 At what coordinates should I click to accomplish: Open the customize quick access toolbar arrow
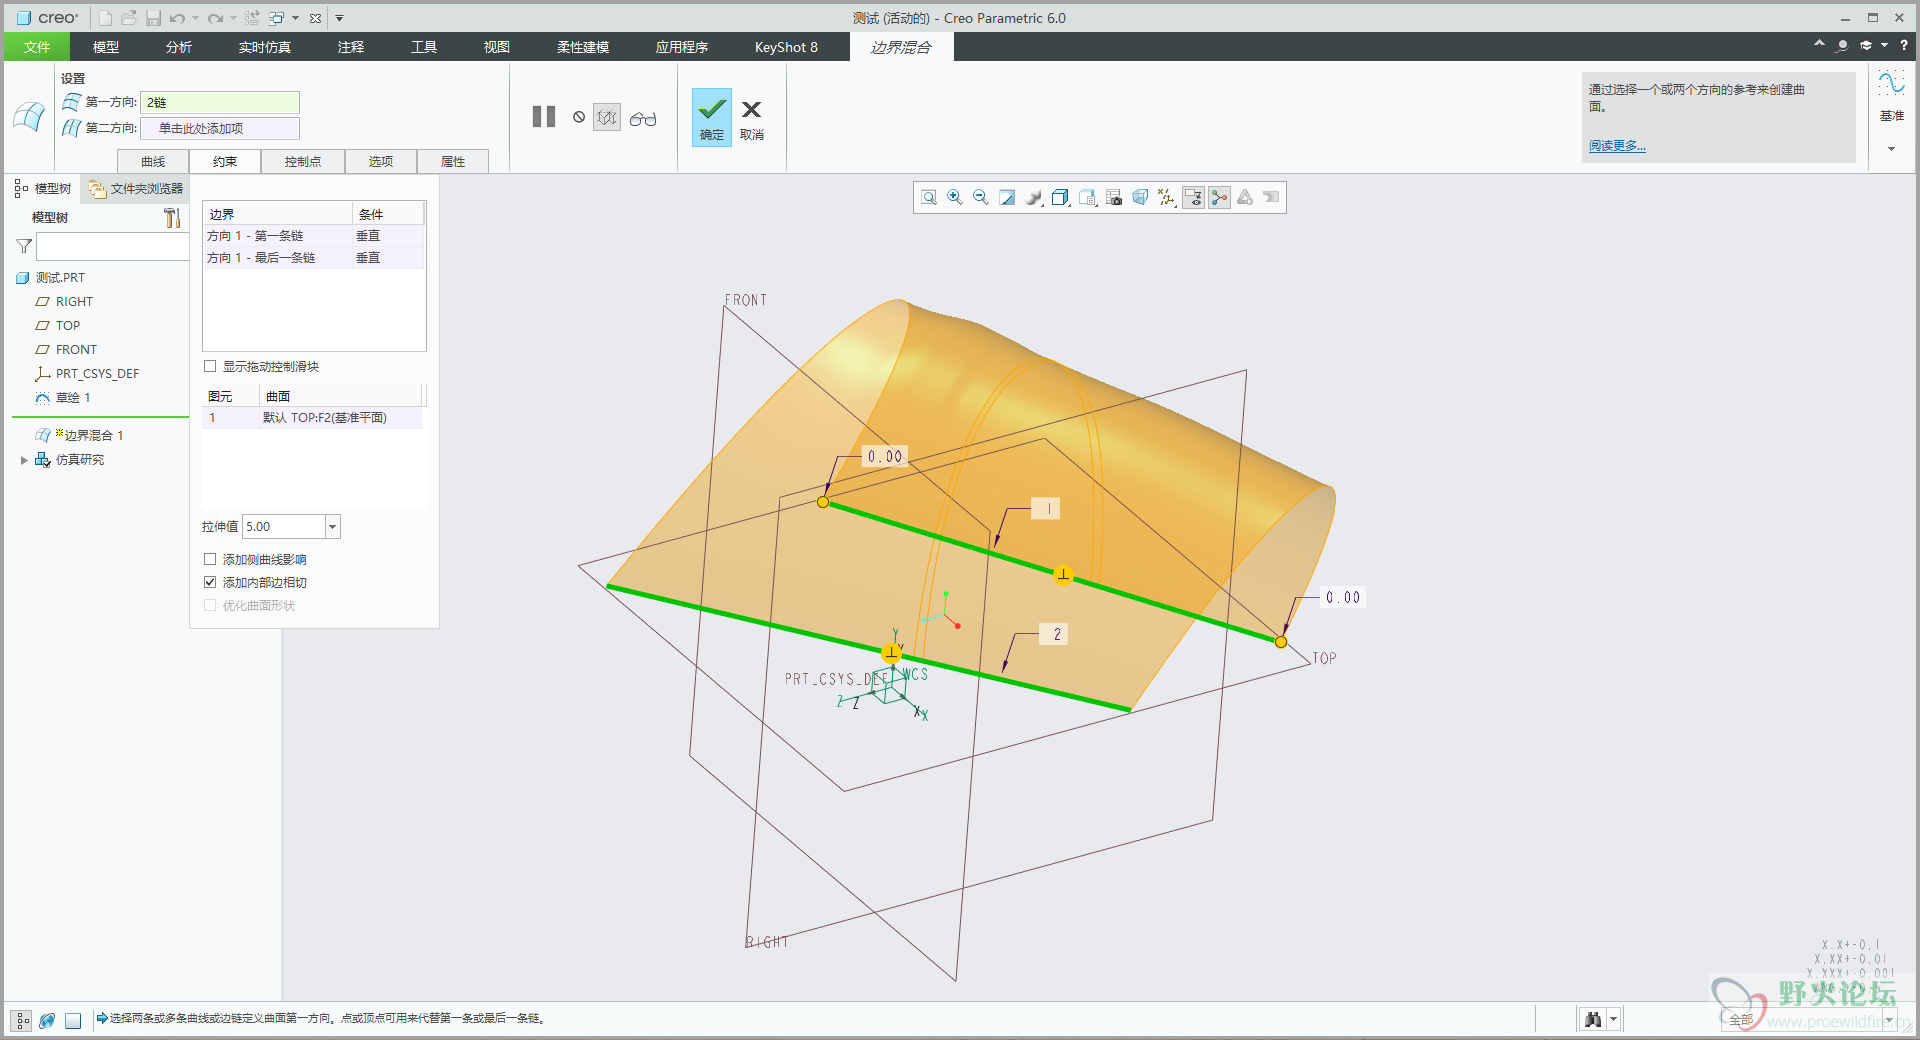point(339,18)
